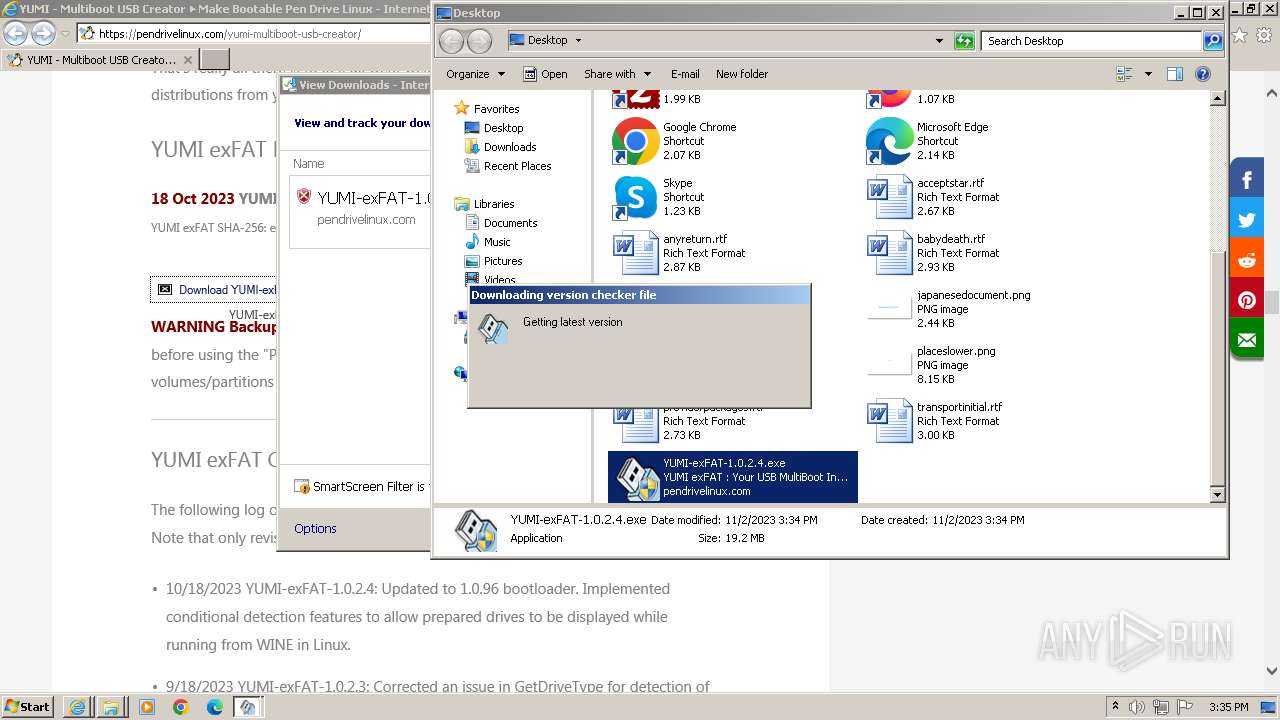Select the transportinitial.rtf file icon
Image resolution: width=1280 pixels, height=720 pixels.
click(889, 421)
